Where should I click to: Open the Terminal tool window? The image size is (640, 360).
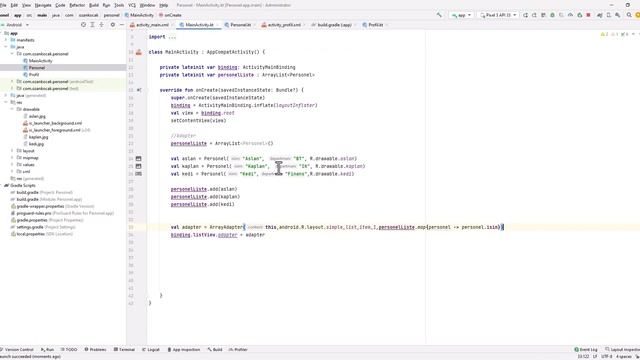(x=124, y=349)
